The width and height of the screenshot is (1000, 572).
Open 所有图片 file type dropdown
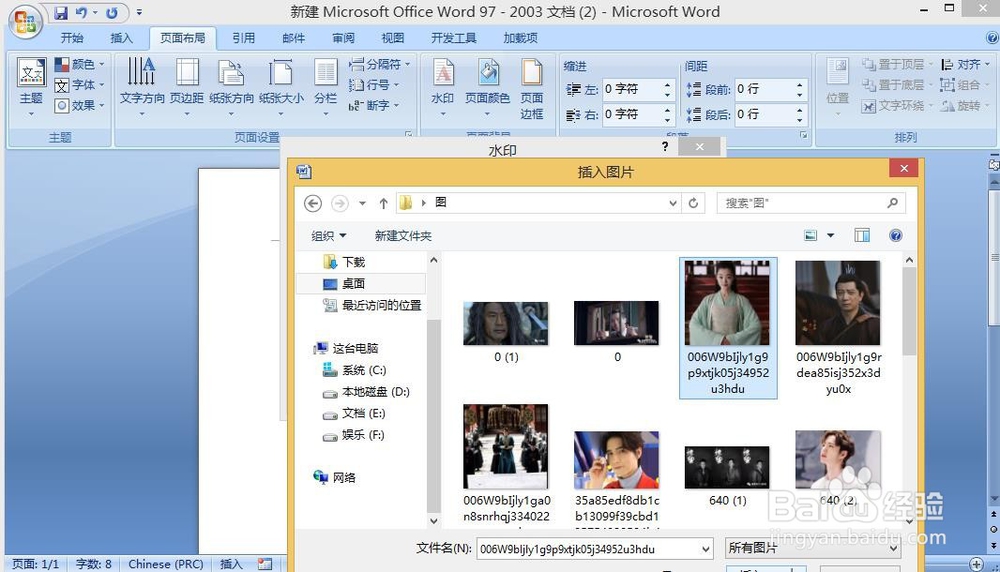click(813, 548)
